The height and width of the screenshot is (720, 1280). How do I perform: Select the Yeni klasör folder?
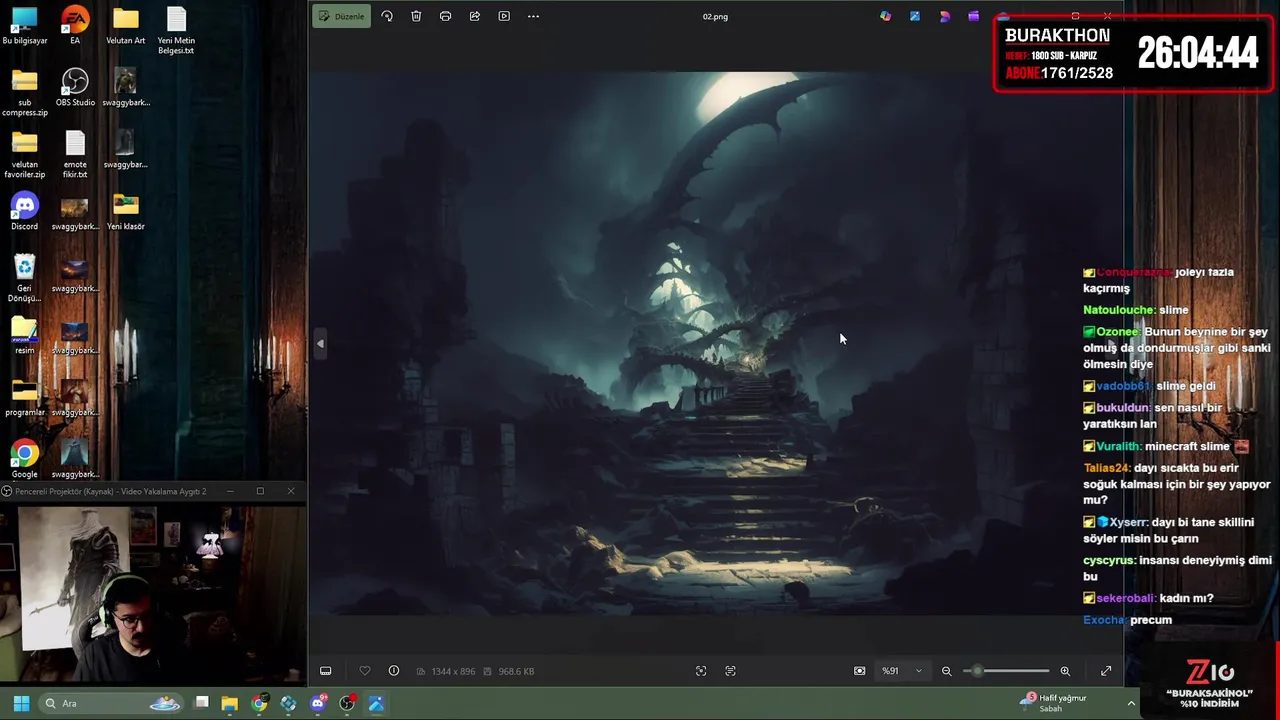click(x=126, y=212)
